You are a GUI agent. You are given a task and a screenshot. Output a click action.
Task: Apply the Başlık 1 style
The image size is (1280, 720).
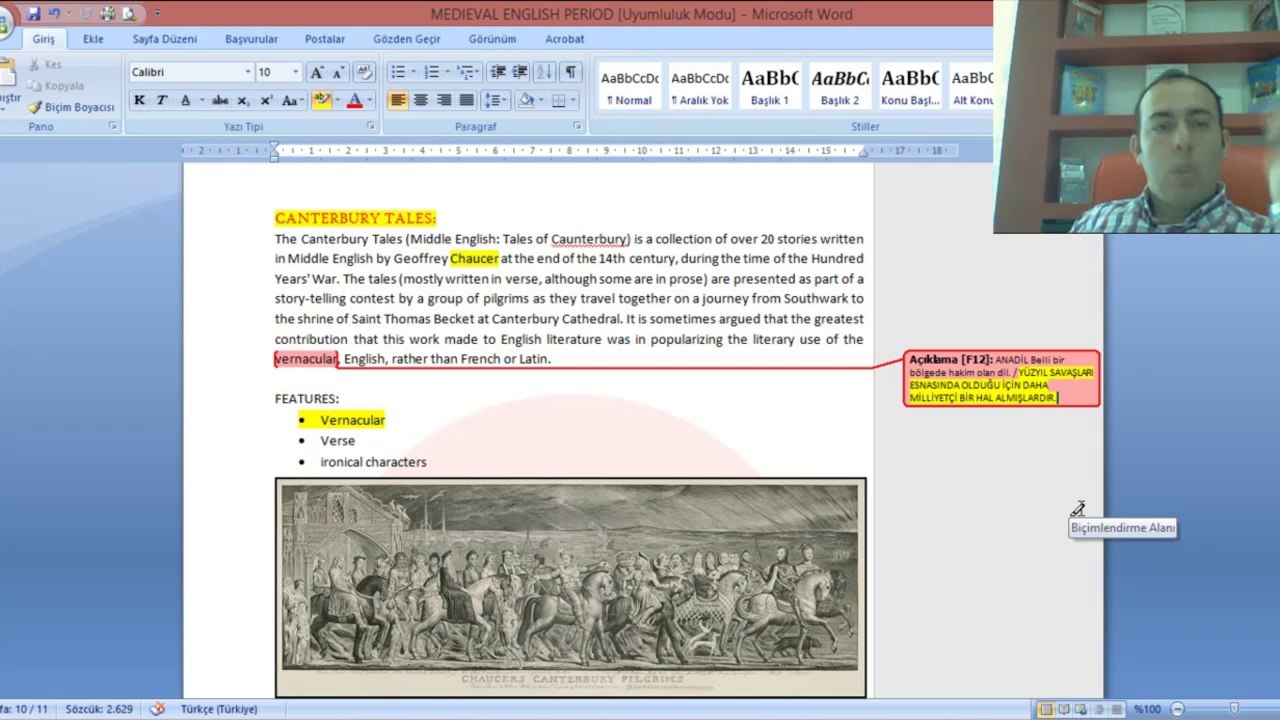pos(770,87)
